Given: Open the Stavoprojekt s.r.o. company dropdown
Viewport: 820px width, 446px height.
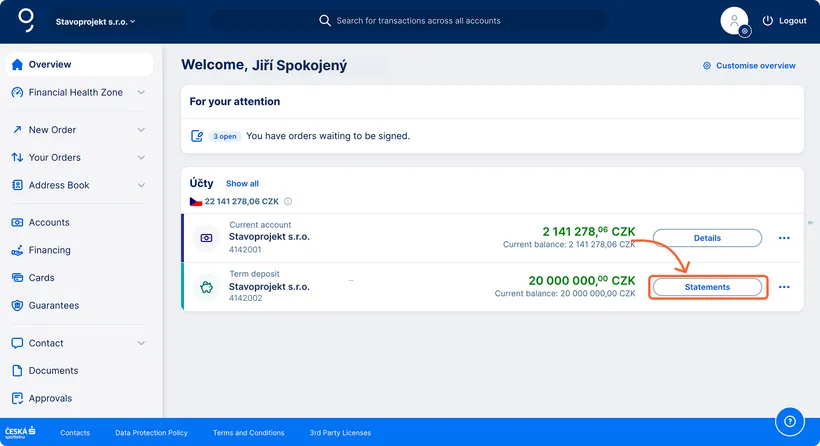Looking at the screenshot, I should 96,21.
